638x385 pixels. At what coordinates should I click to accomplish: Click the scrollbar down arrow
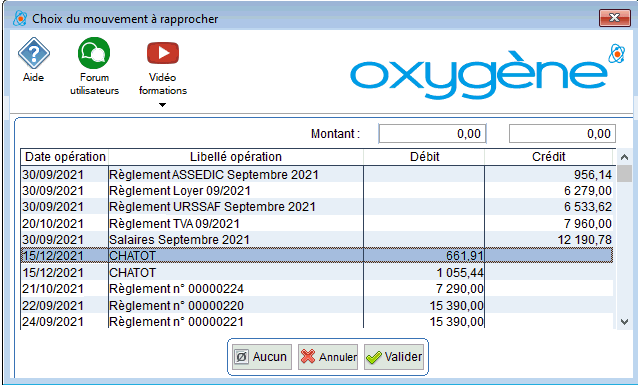click(625, 322)
